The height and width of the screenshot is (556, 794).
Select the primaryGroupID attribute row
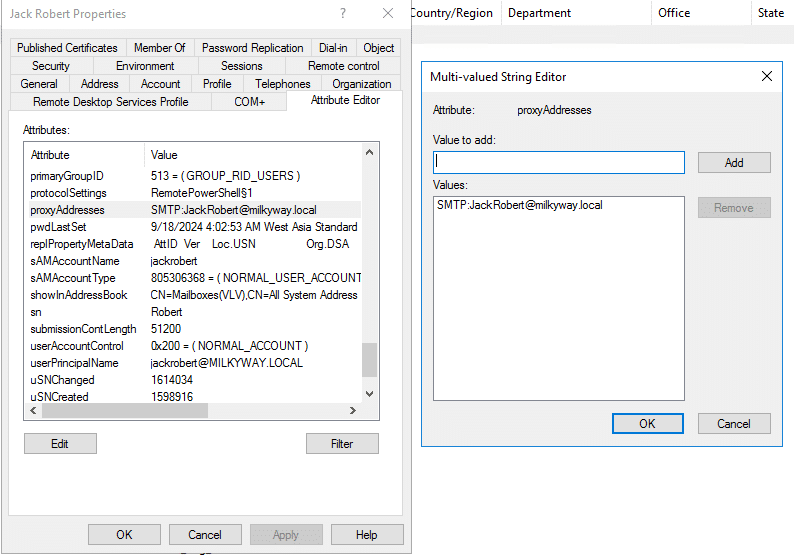[x=195, y=176]
